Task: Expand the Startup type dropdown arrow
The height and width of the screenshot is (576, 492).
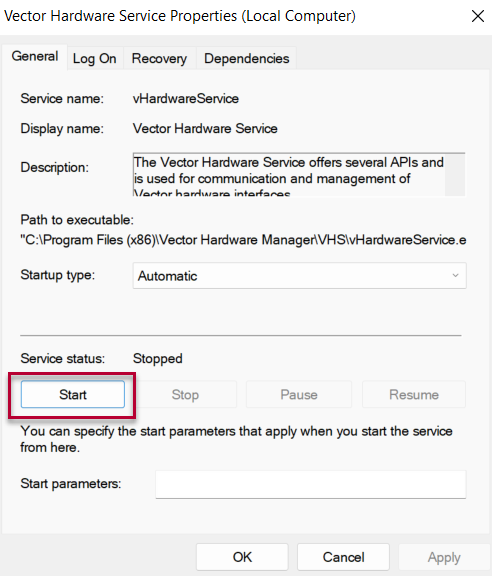Action: pos(455,276)
